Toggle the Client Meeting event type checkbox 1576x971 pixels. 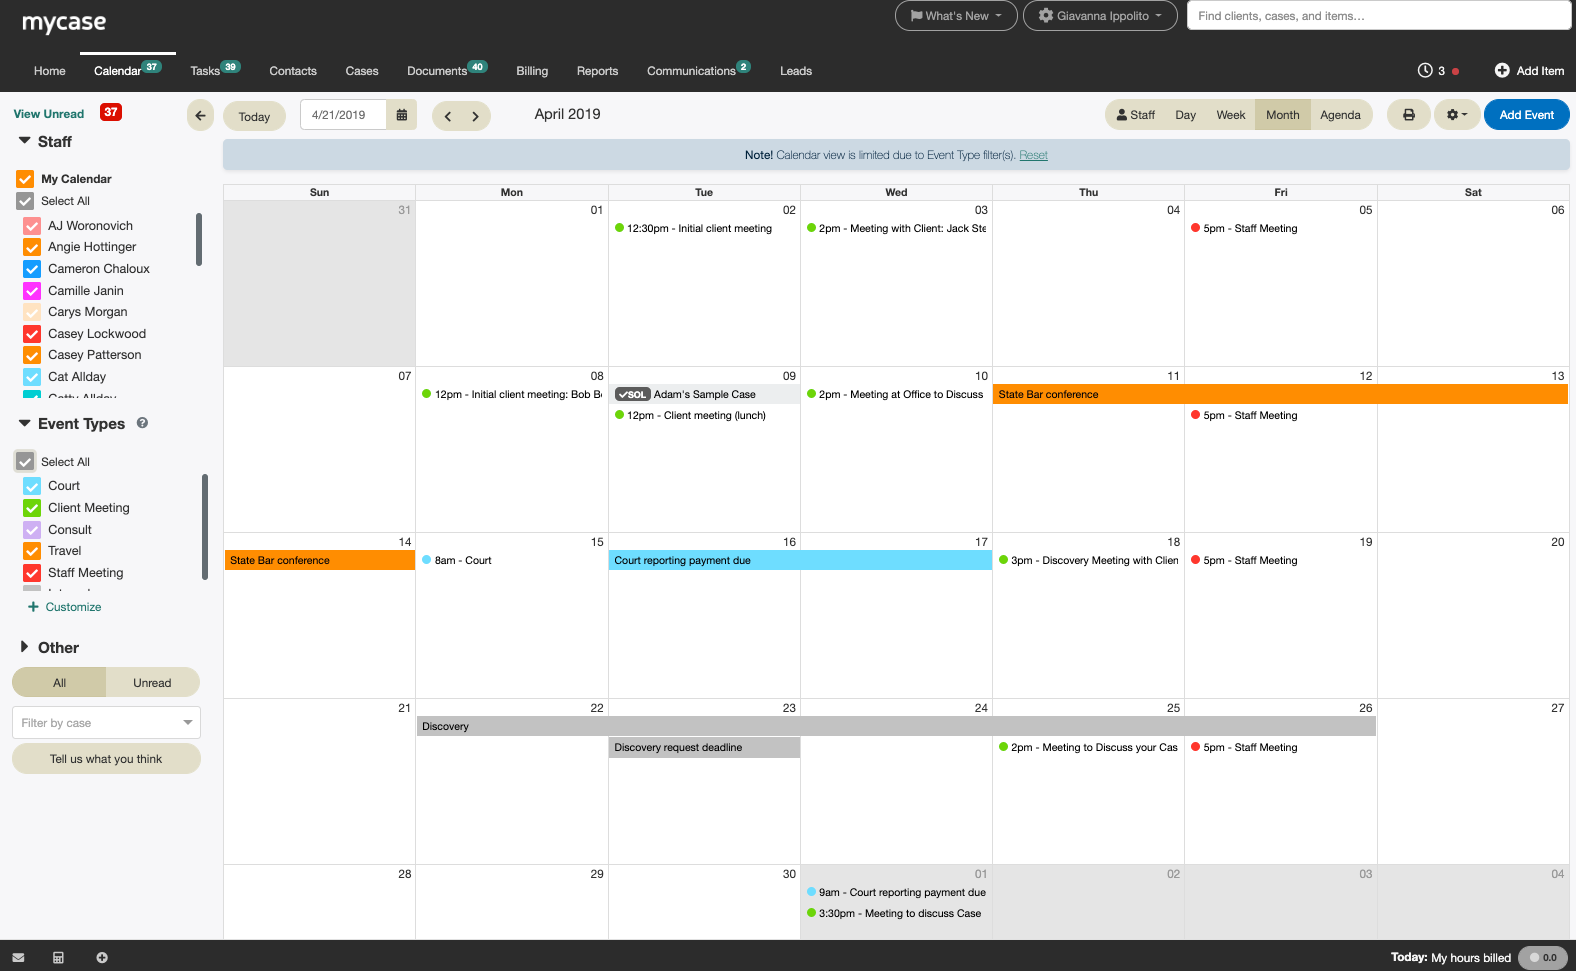pyautogui.click(x=32, y=508)
